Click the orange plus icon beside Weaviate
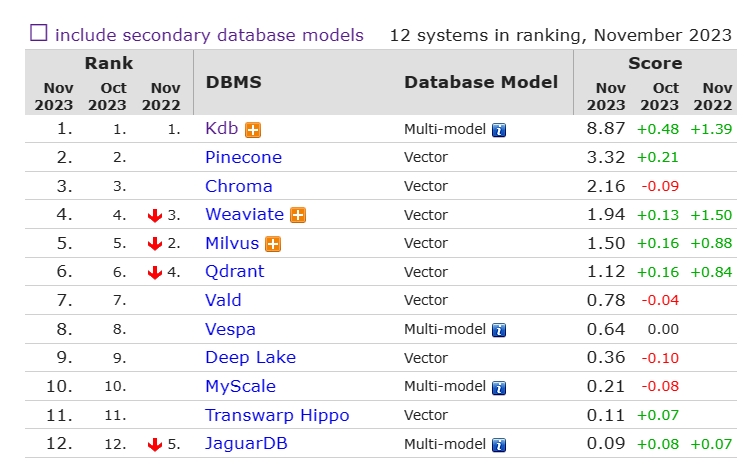Screen dimensions: 756x468 click(298, 215)
